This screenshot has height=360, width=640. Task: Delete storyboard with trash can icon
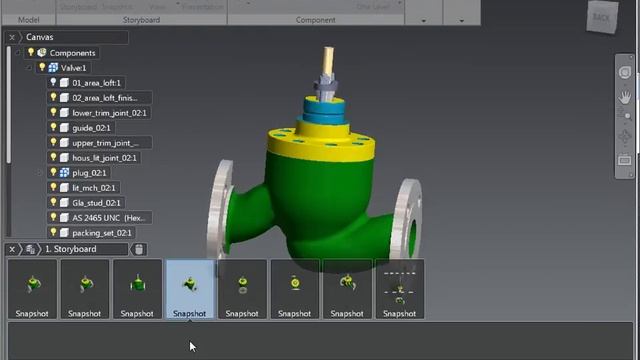point(139,249)
